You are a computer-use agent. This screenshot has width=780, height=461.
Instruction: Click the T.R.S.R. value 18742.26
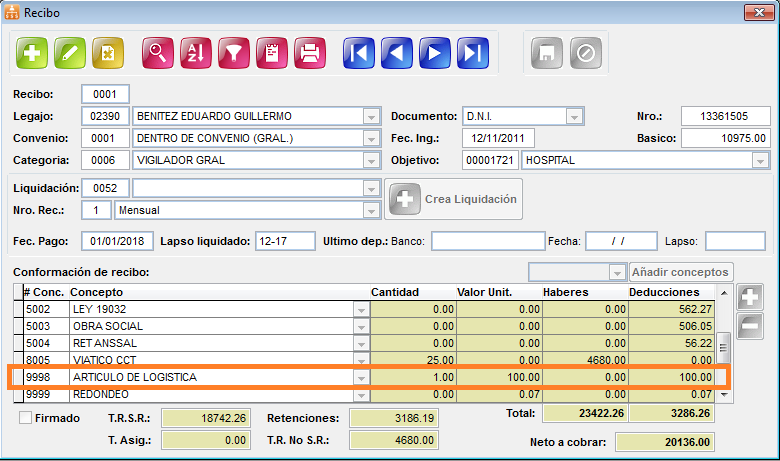coord(206,418)
